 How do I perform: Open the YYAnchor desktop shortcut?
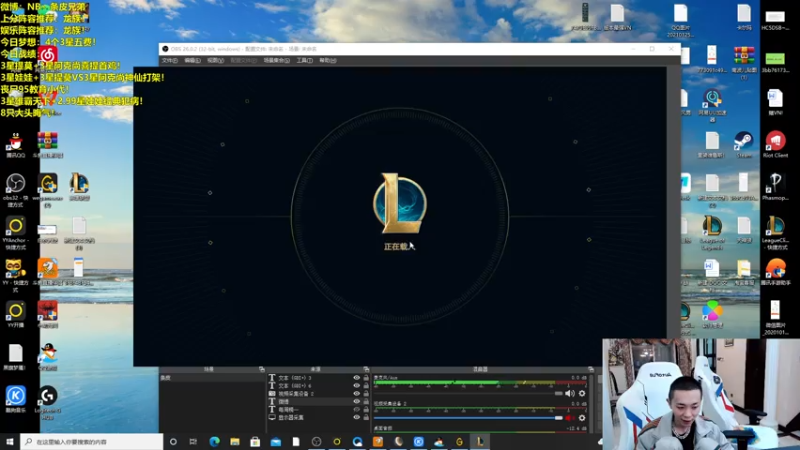15,233
